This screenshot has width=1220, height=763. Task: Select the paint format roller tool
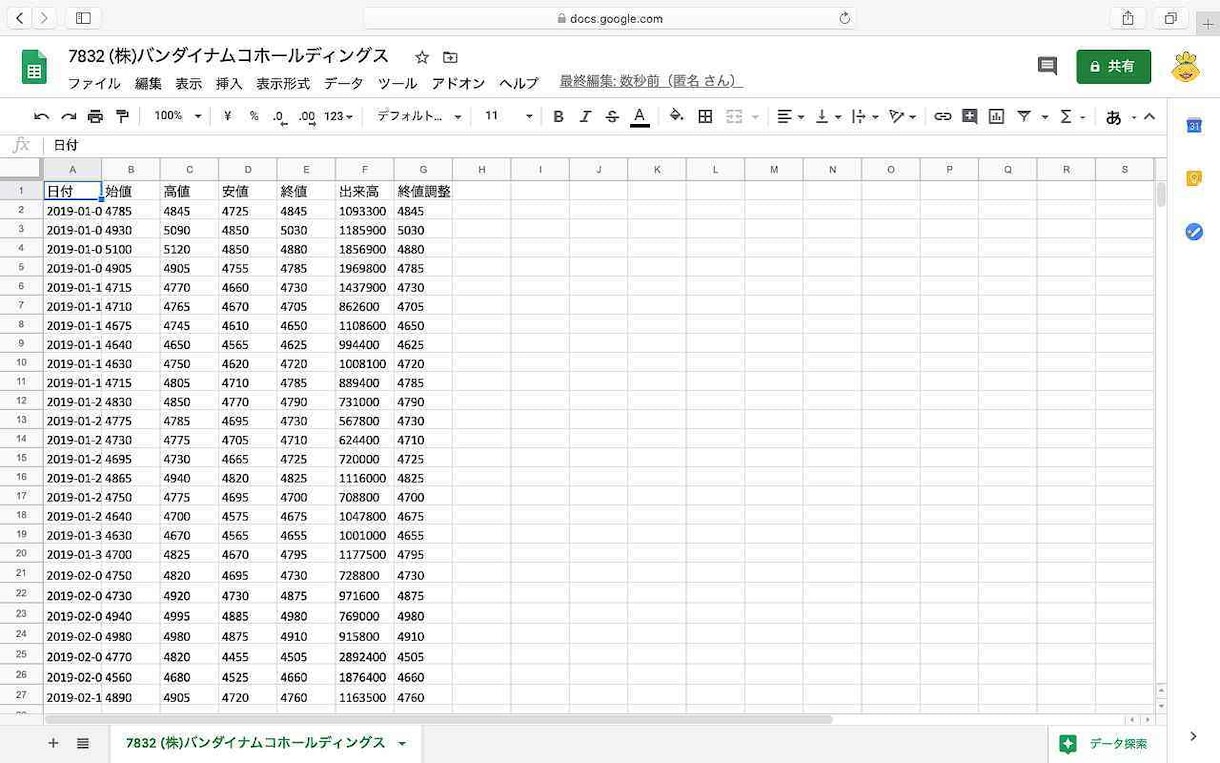coord(122,117)
